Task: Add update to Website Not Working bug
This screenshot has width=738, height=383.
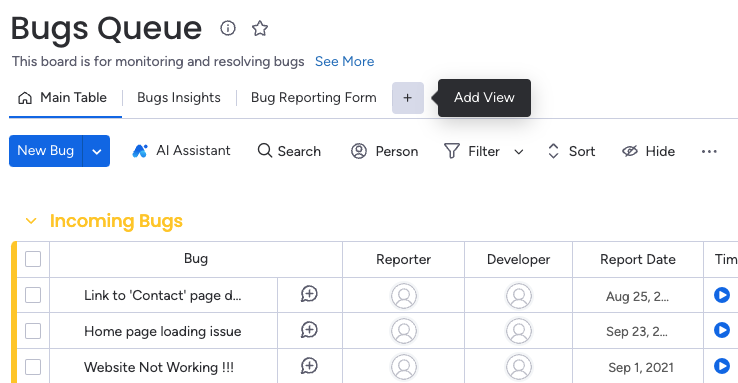Action: pyautogui.click(x=309, y=366)
